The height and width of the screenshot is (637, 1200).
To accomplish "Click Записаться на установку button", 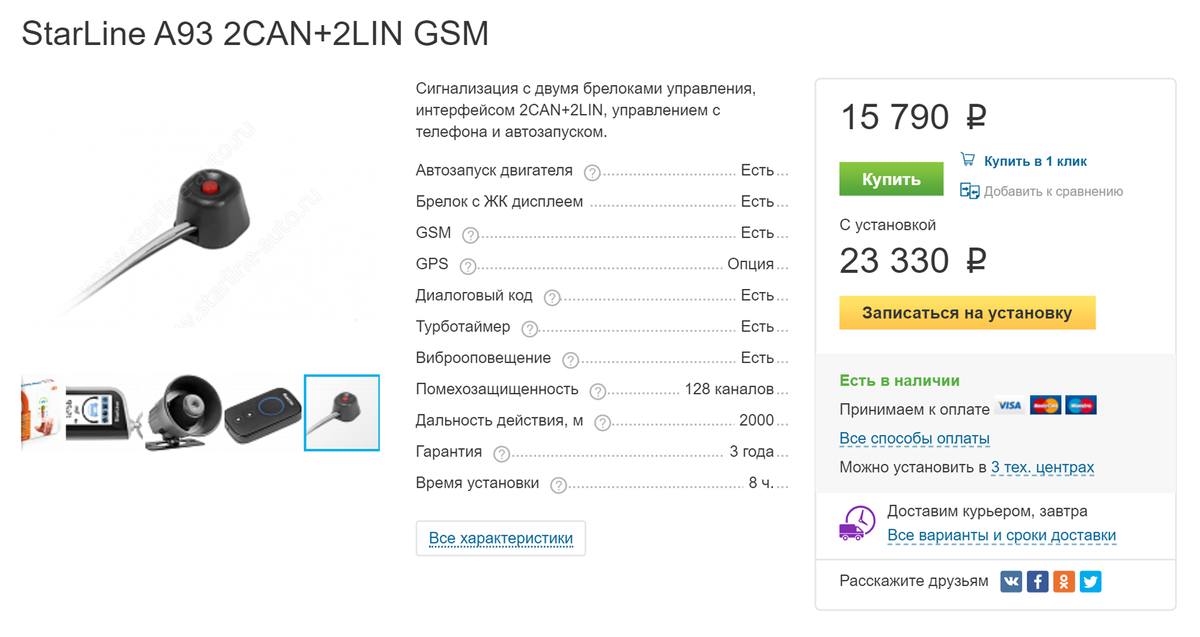I will pos(967,313).
